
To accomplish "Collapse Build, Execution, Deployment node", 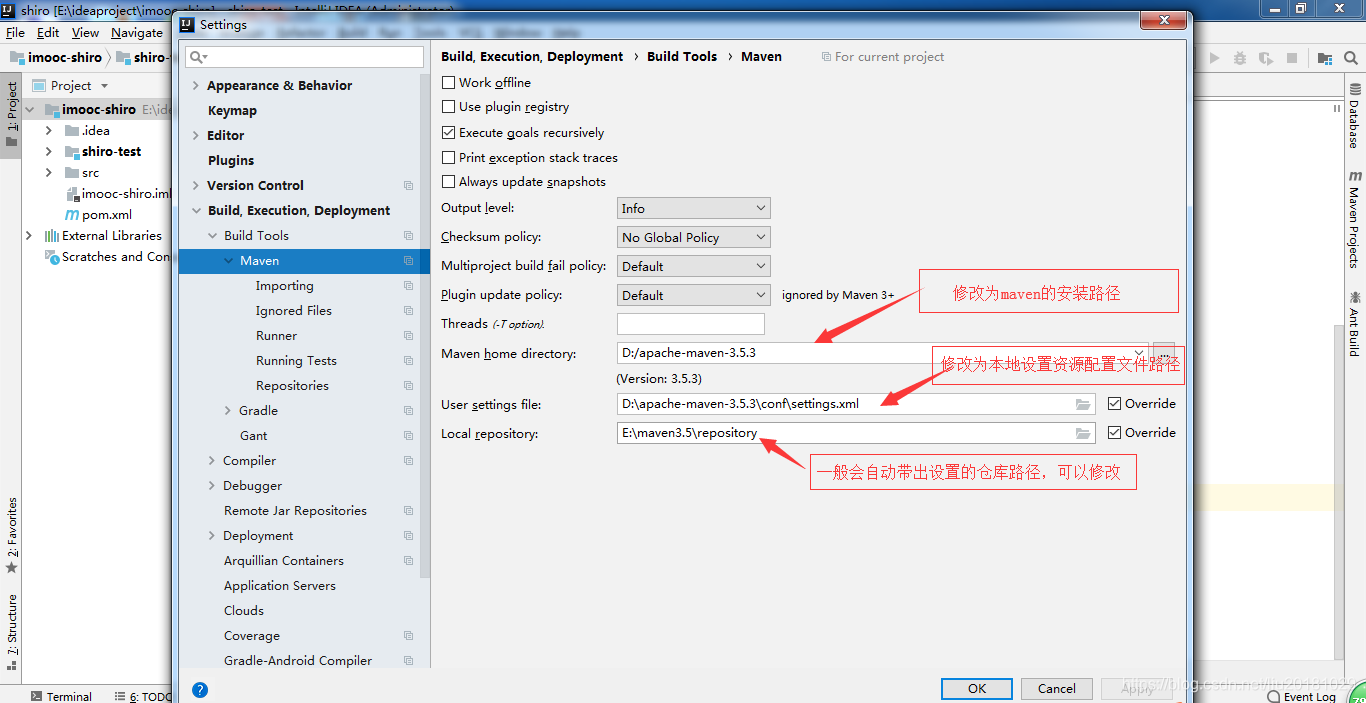I will (196, 211).
